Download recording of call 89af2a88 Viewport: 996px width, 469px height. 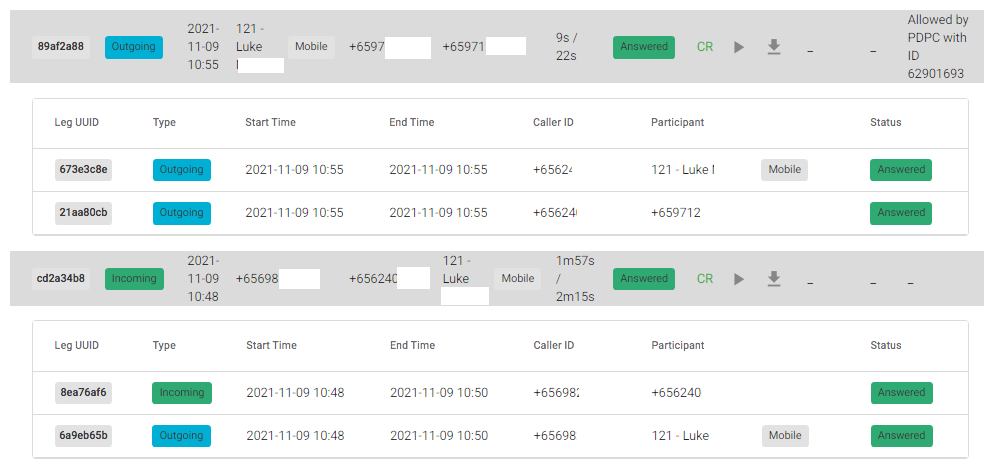[x=773, y=47]
